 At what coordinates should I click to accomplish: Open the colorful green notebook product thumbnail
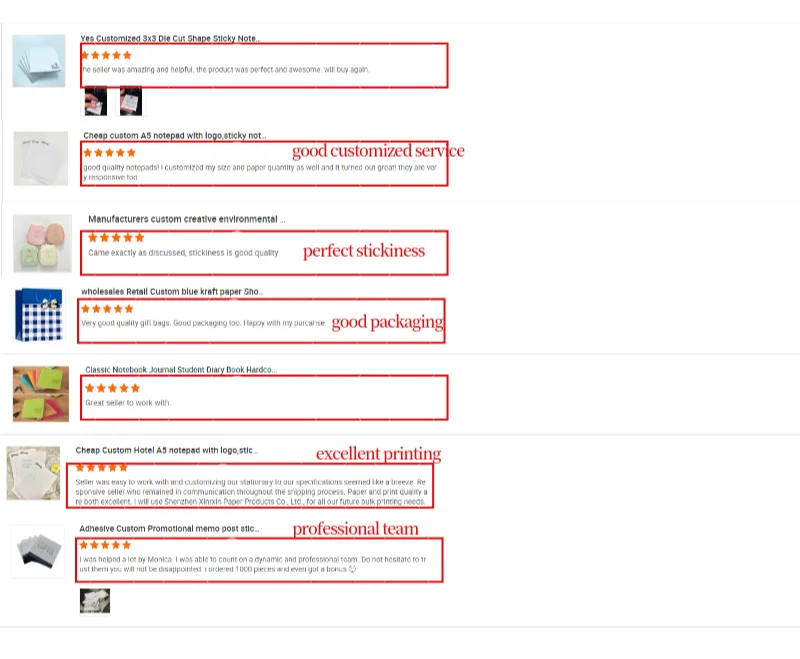[41, 394]
